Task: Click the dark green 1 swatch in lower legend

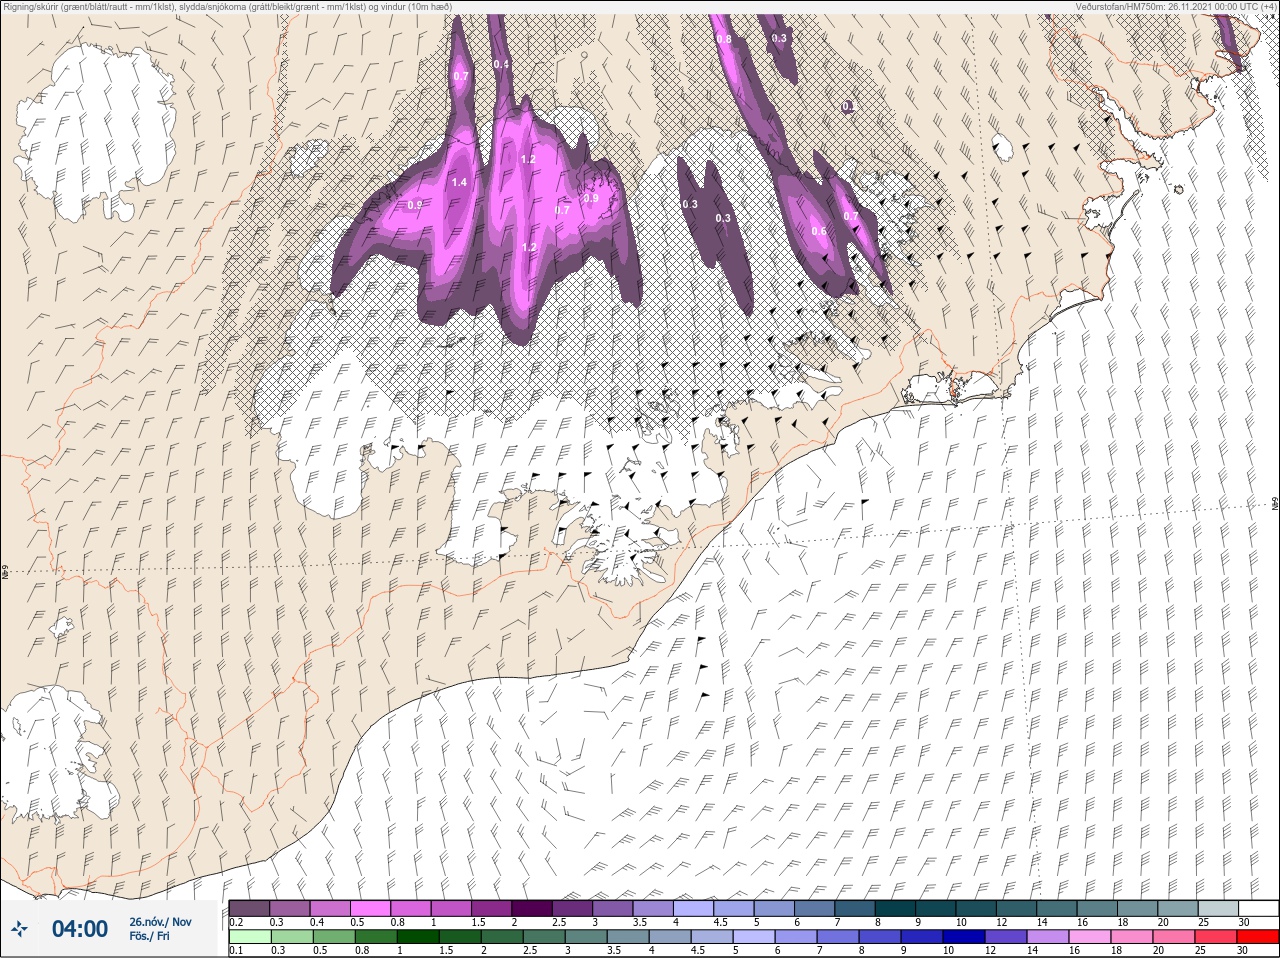Action: [416, 937]
